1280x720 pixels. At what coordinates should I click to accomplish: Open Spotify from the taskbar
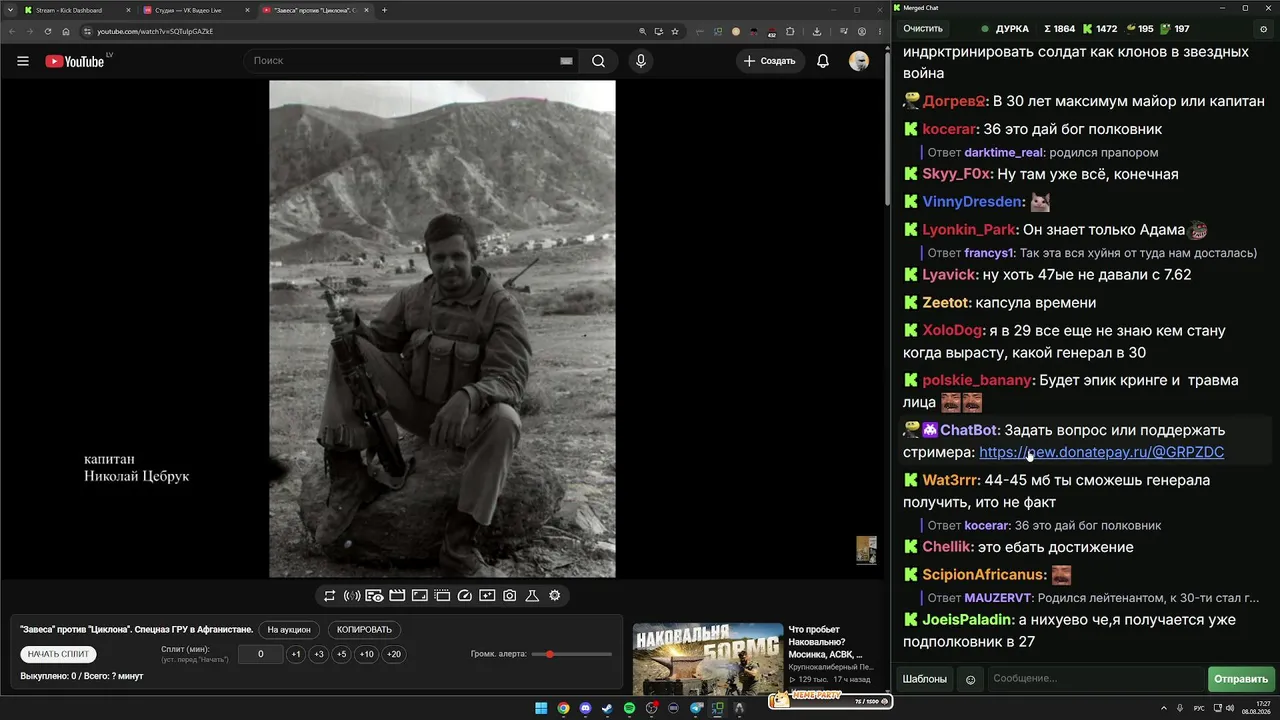(629, 708)
